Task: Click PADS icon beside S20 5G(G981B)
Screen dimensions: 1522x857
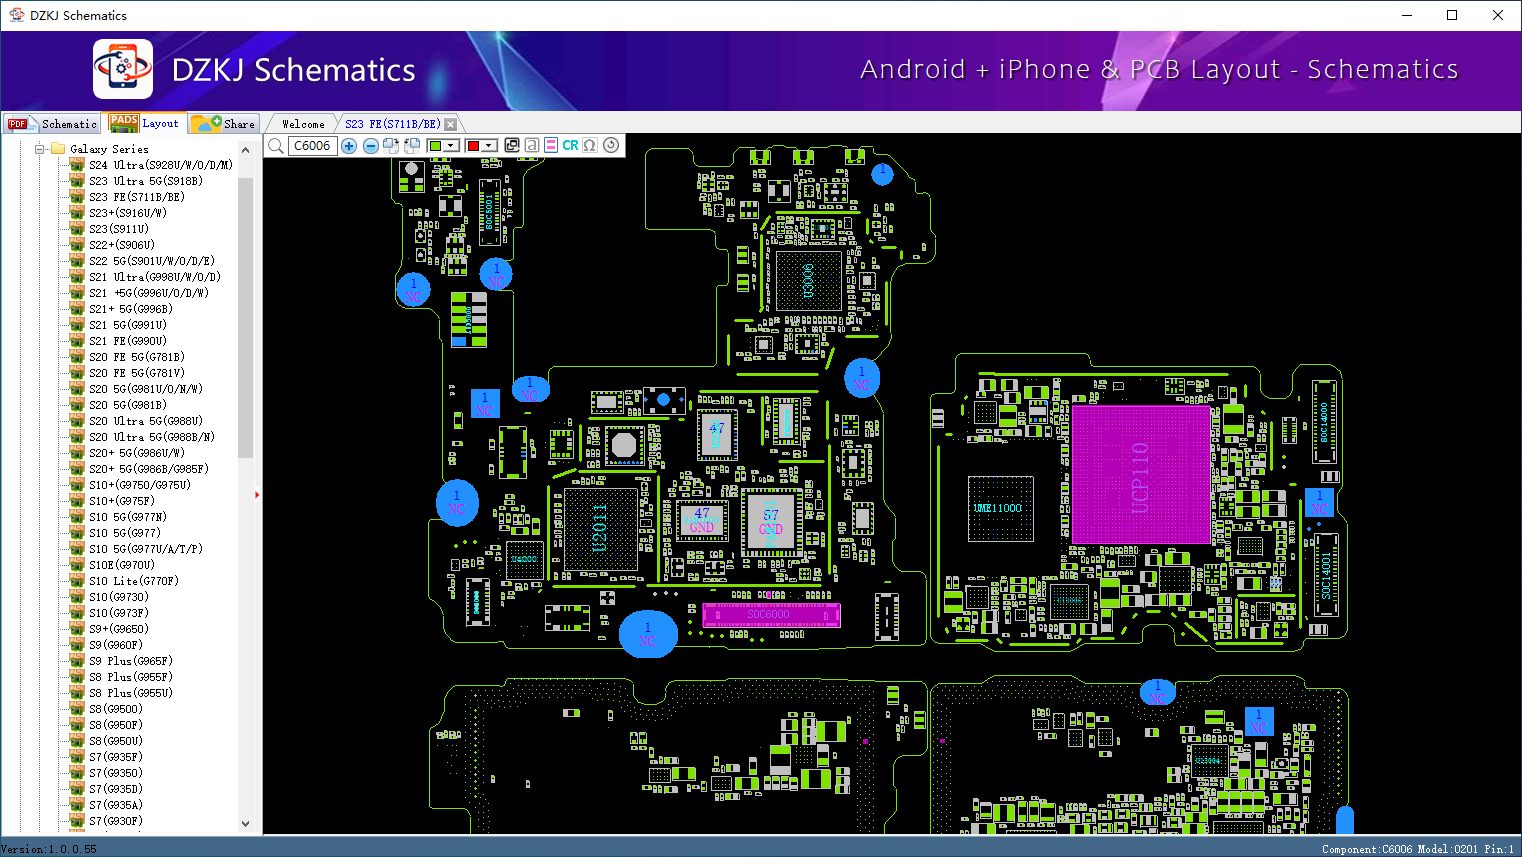Action: 77,404
